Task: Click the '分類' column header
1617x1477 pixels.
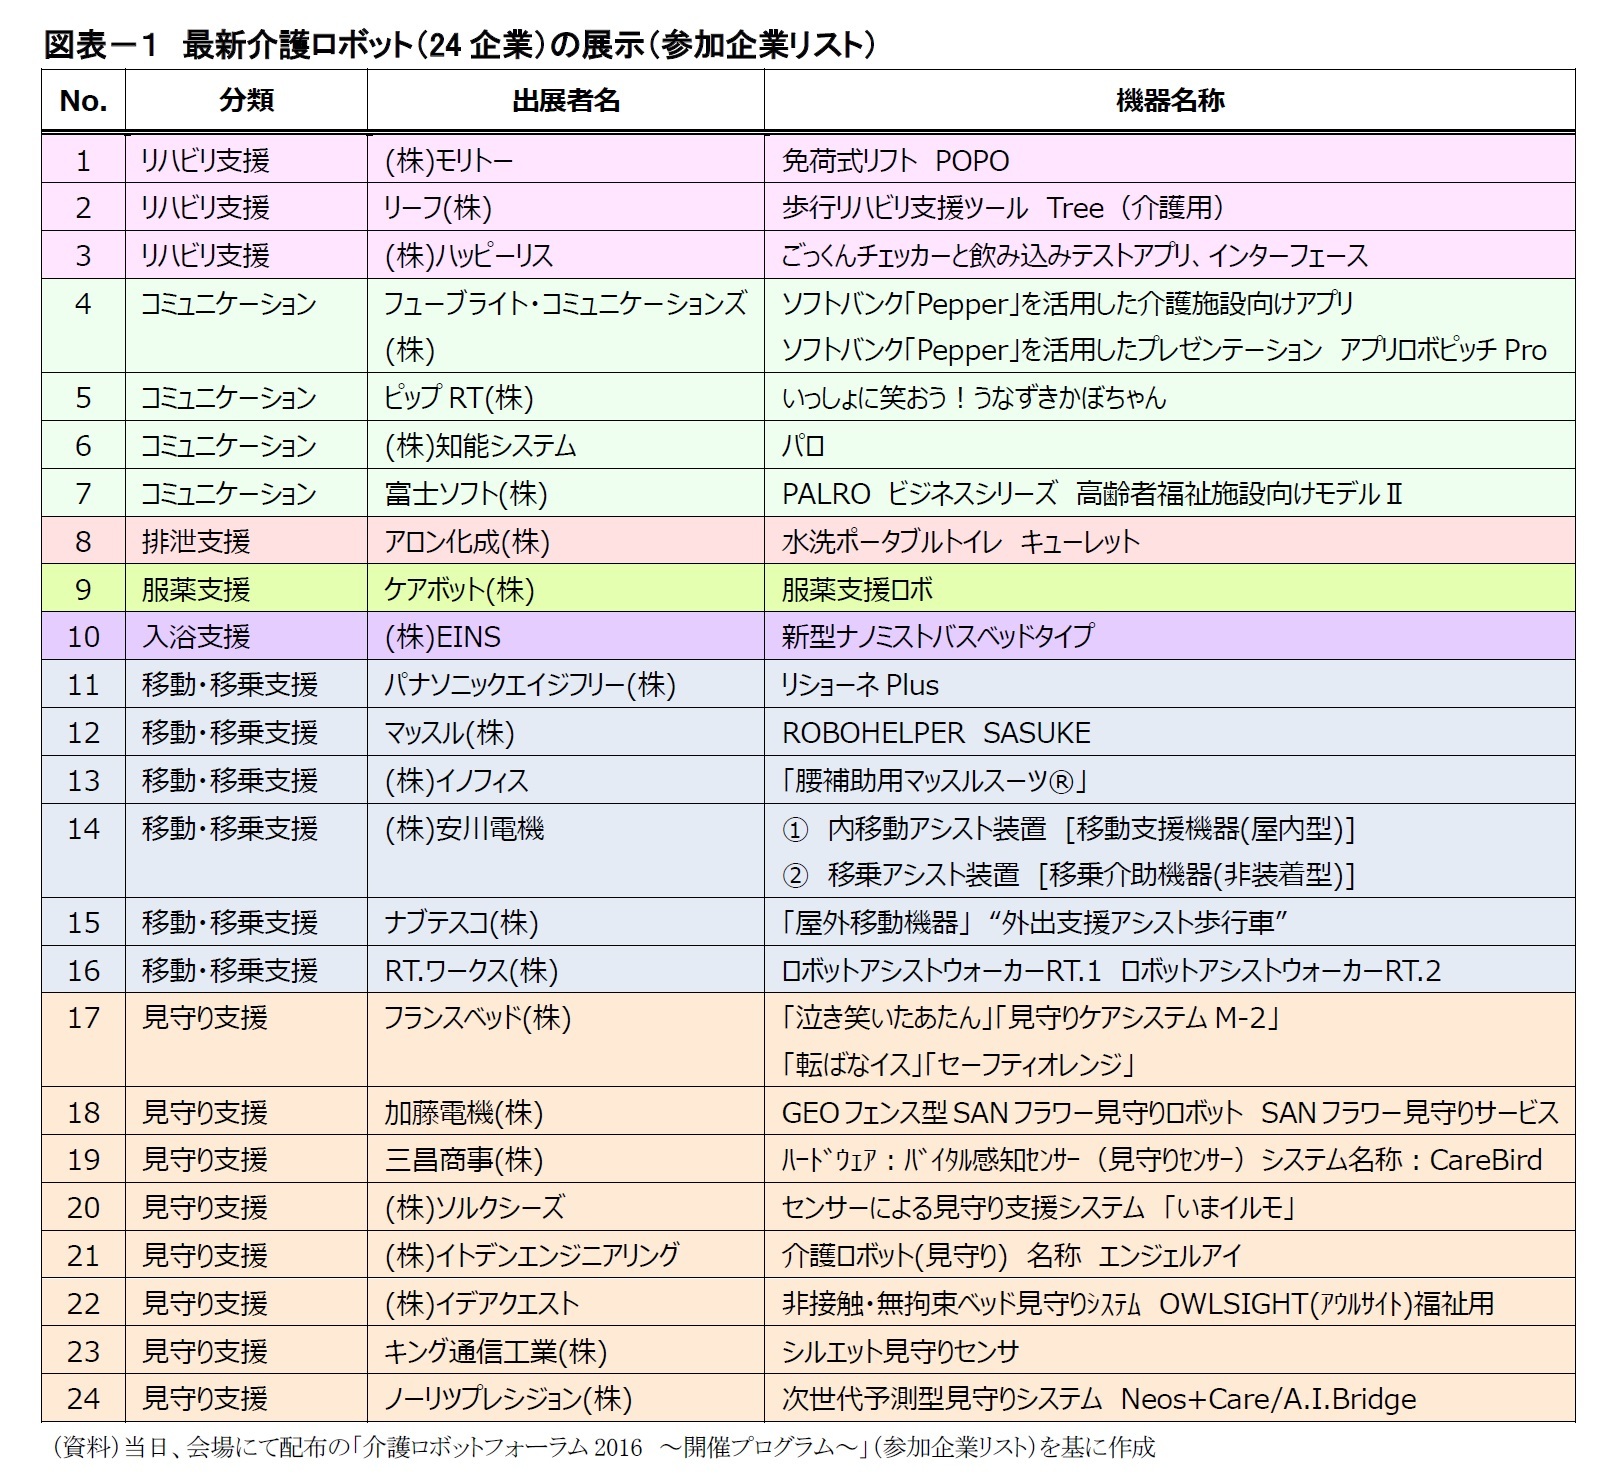Action: [246, 100]
